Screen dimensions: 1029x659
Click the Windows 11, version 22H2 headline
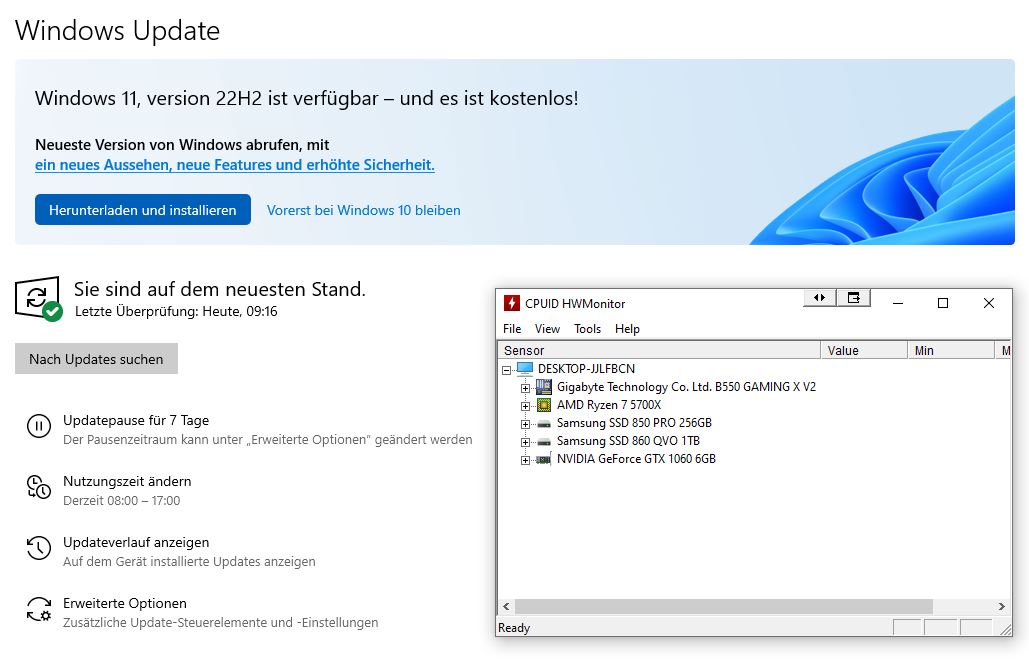[x=306, y=98]
